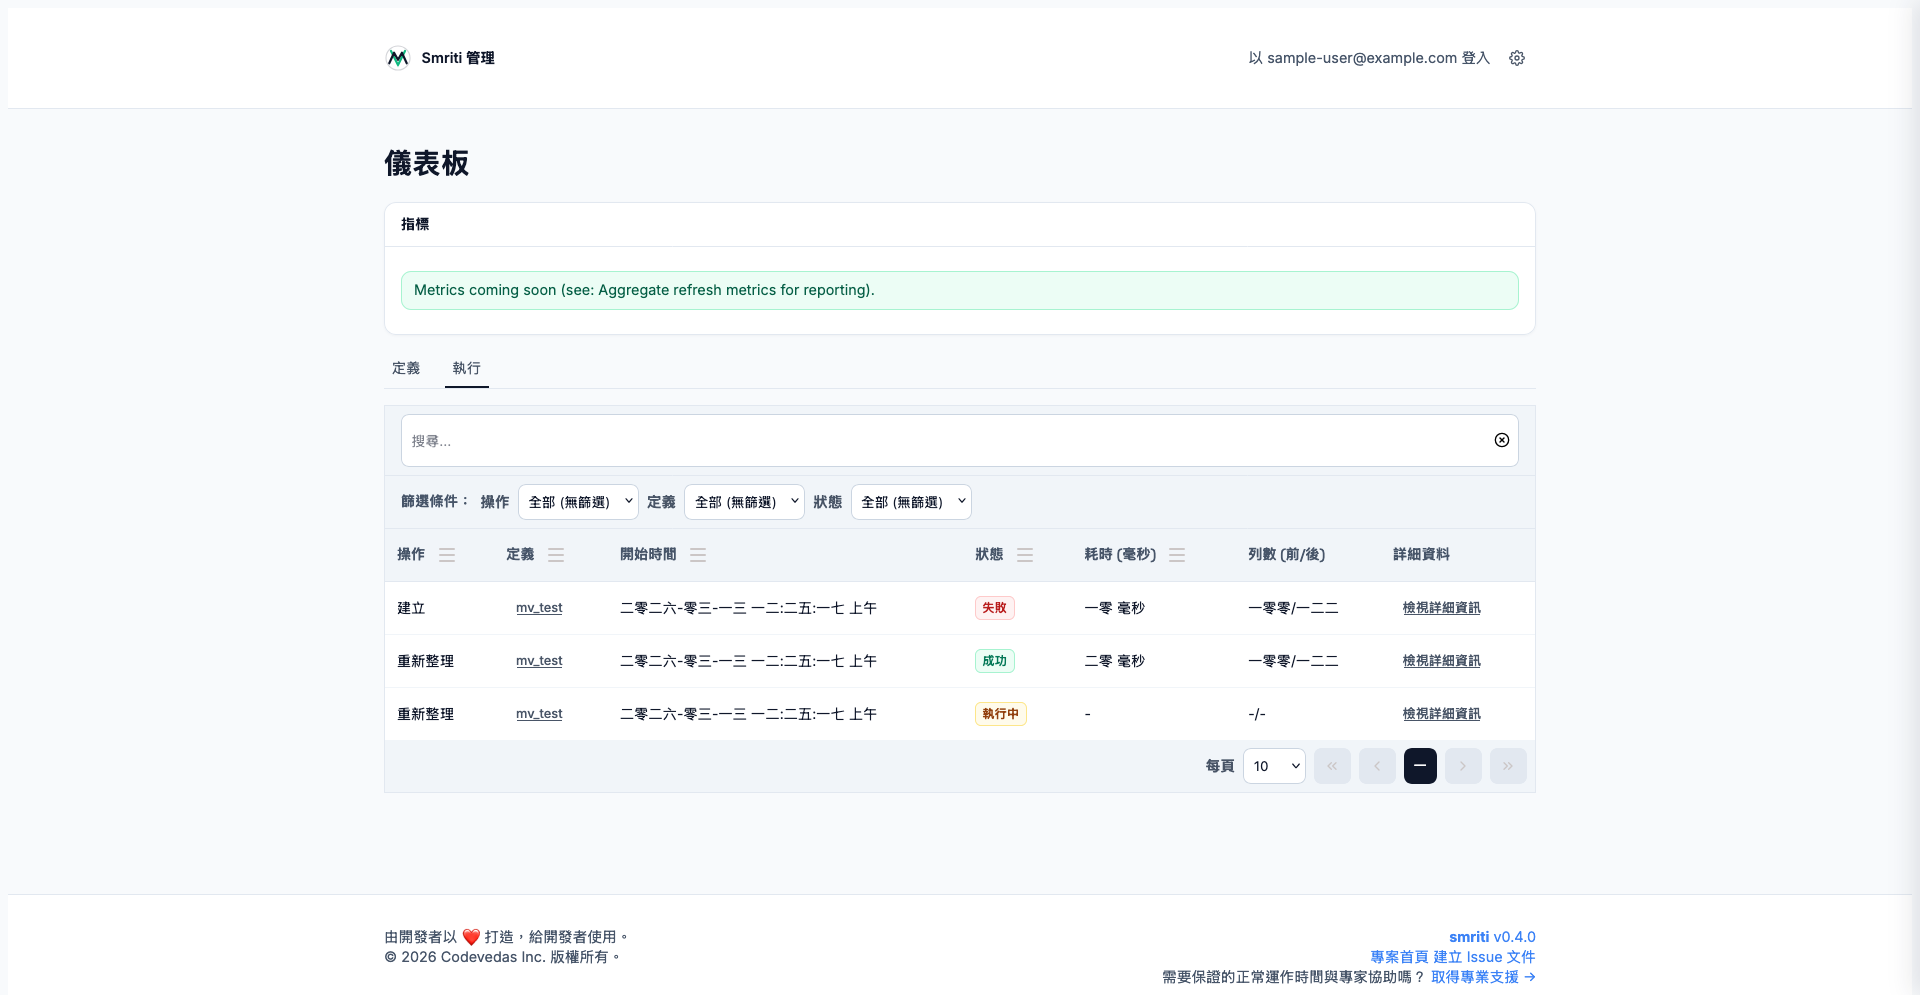Viewport: 1920px width, 995px height.
Task: Go to the next page arrow
Action: (x=1463, y=766)
